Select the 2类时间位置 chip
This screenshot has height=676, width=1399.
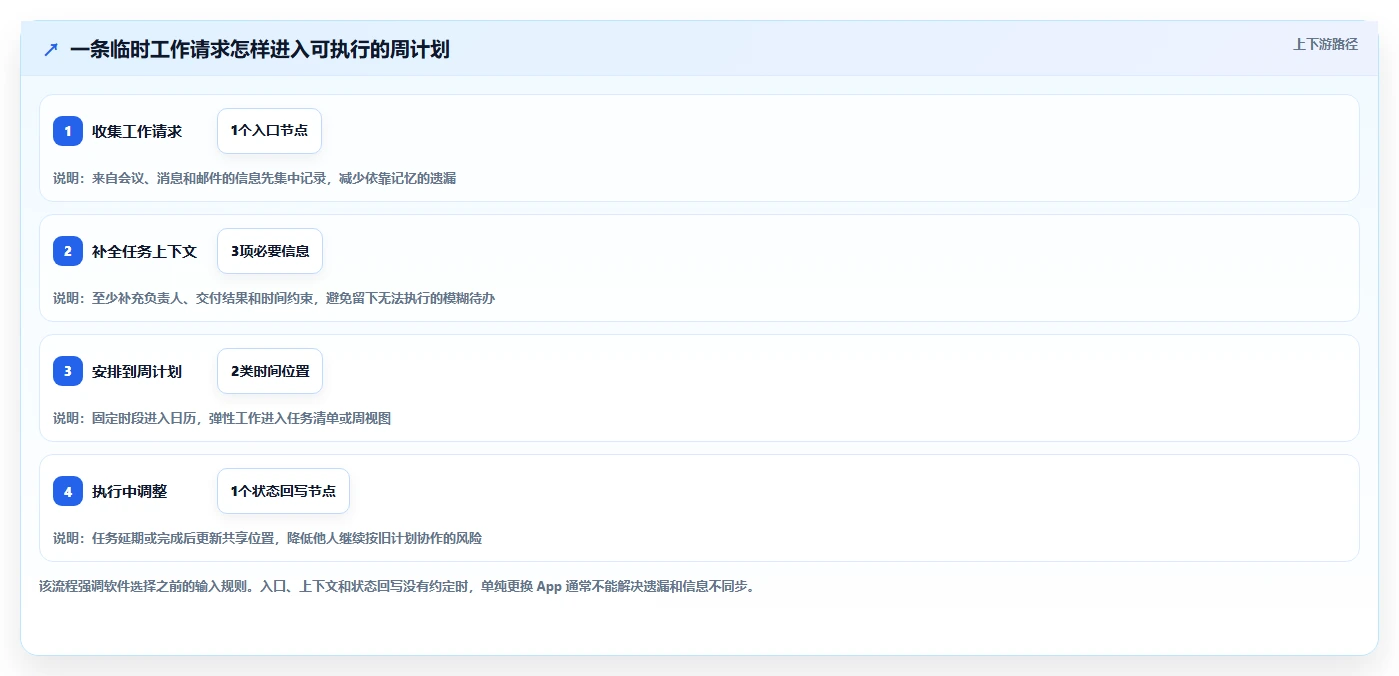pos(270,371)
